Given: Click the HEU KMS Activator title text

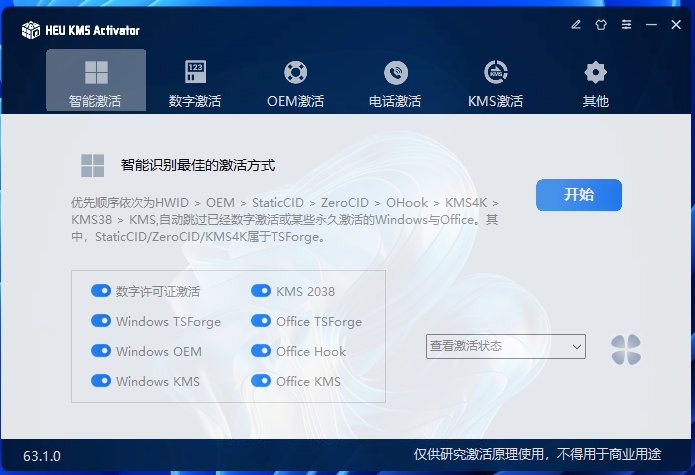Looking at the screenshot, I should pyautogui.click(x=93, y=30).
